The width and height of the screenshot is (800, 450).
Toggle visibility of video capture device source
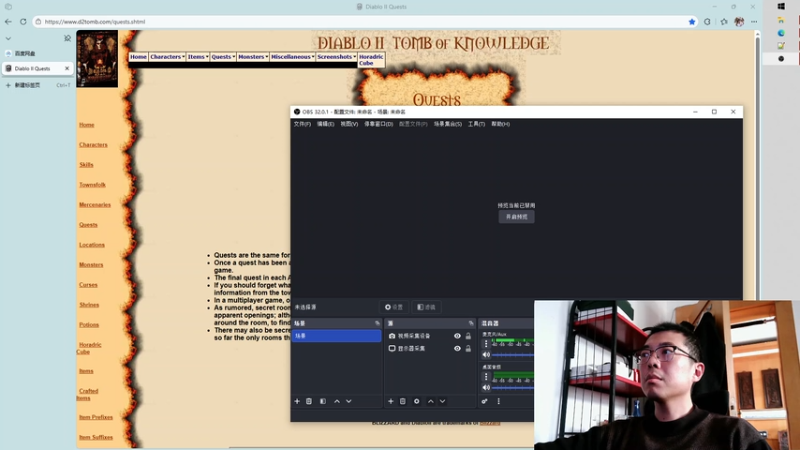tap(457, 336)
